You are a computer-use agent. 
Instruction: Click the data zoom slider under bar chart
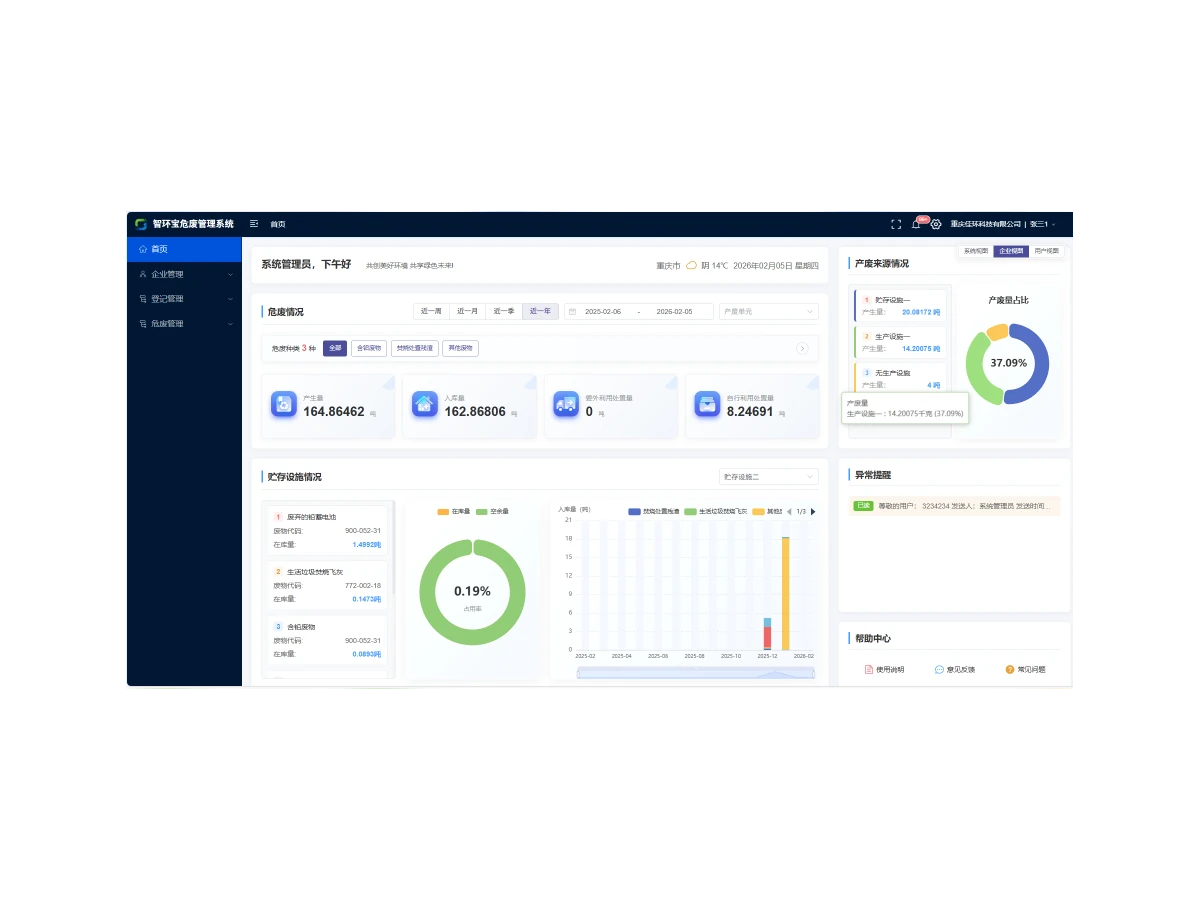(696, 672)
